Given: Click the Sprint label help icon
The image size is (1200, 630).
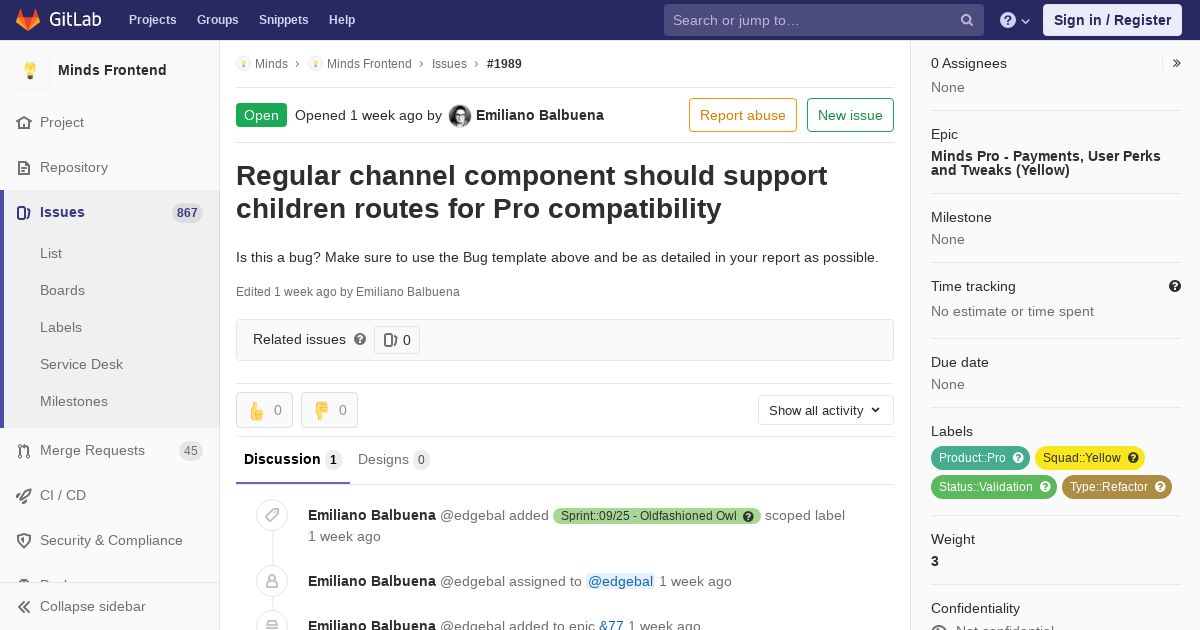Looking at the screenshot, I should [x=748, y=516].
